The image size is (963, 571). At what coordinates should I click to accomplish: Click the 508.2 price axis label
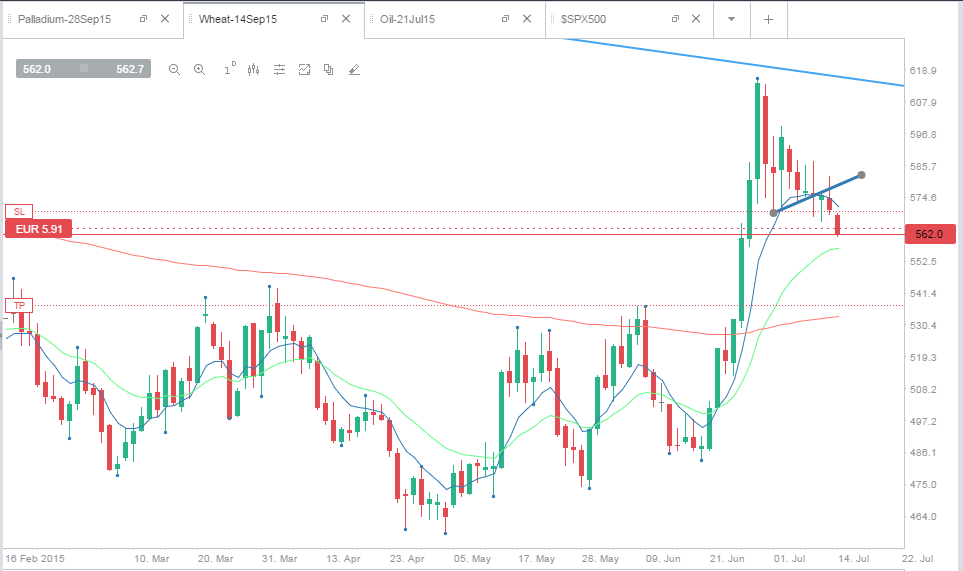tap(922, 389)
